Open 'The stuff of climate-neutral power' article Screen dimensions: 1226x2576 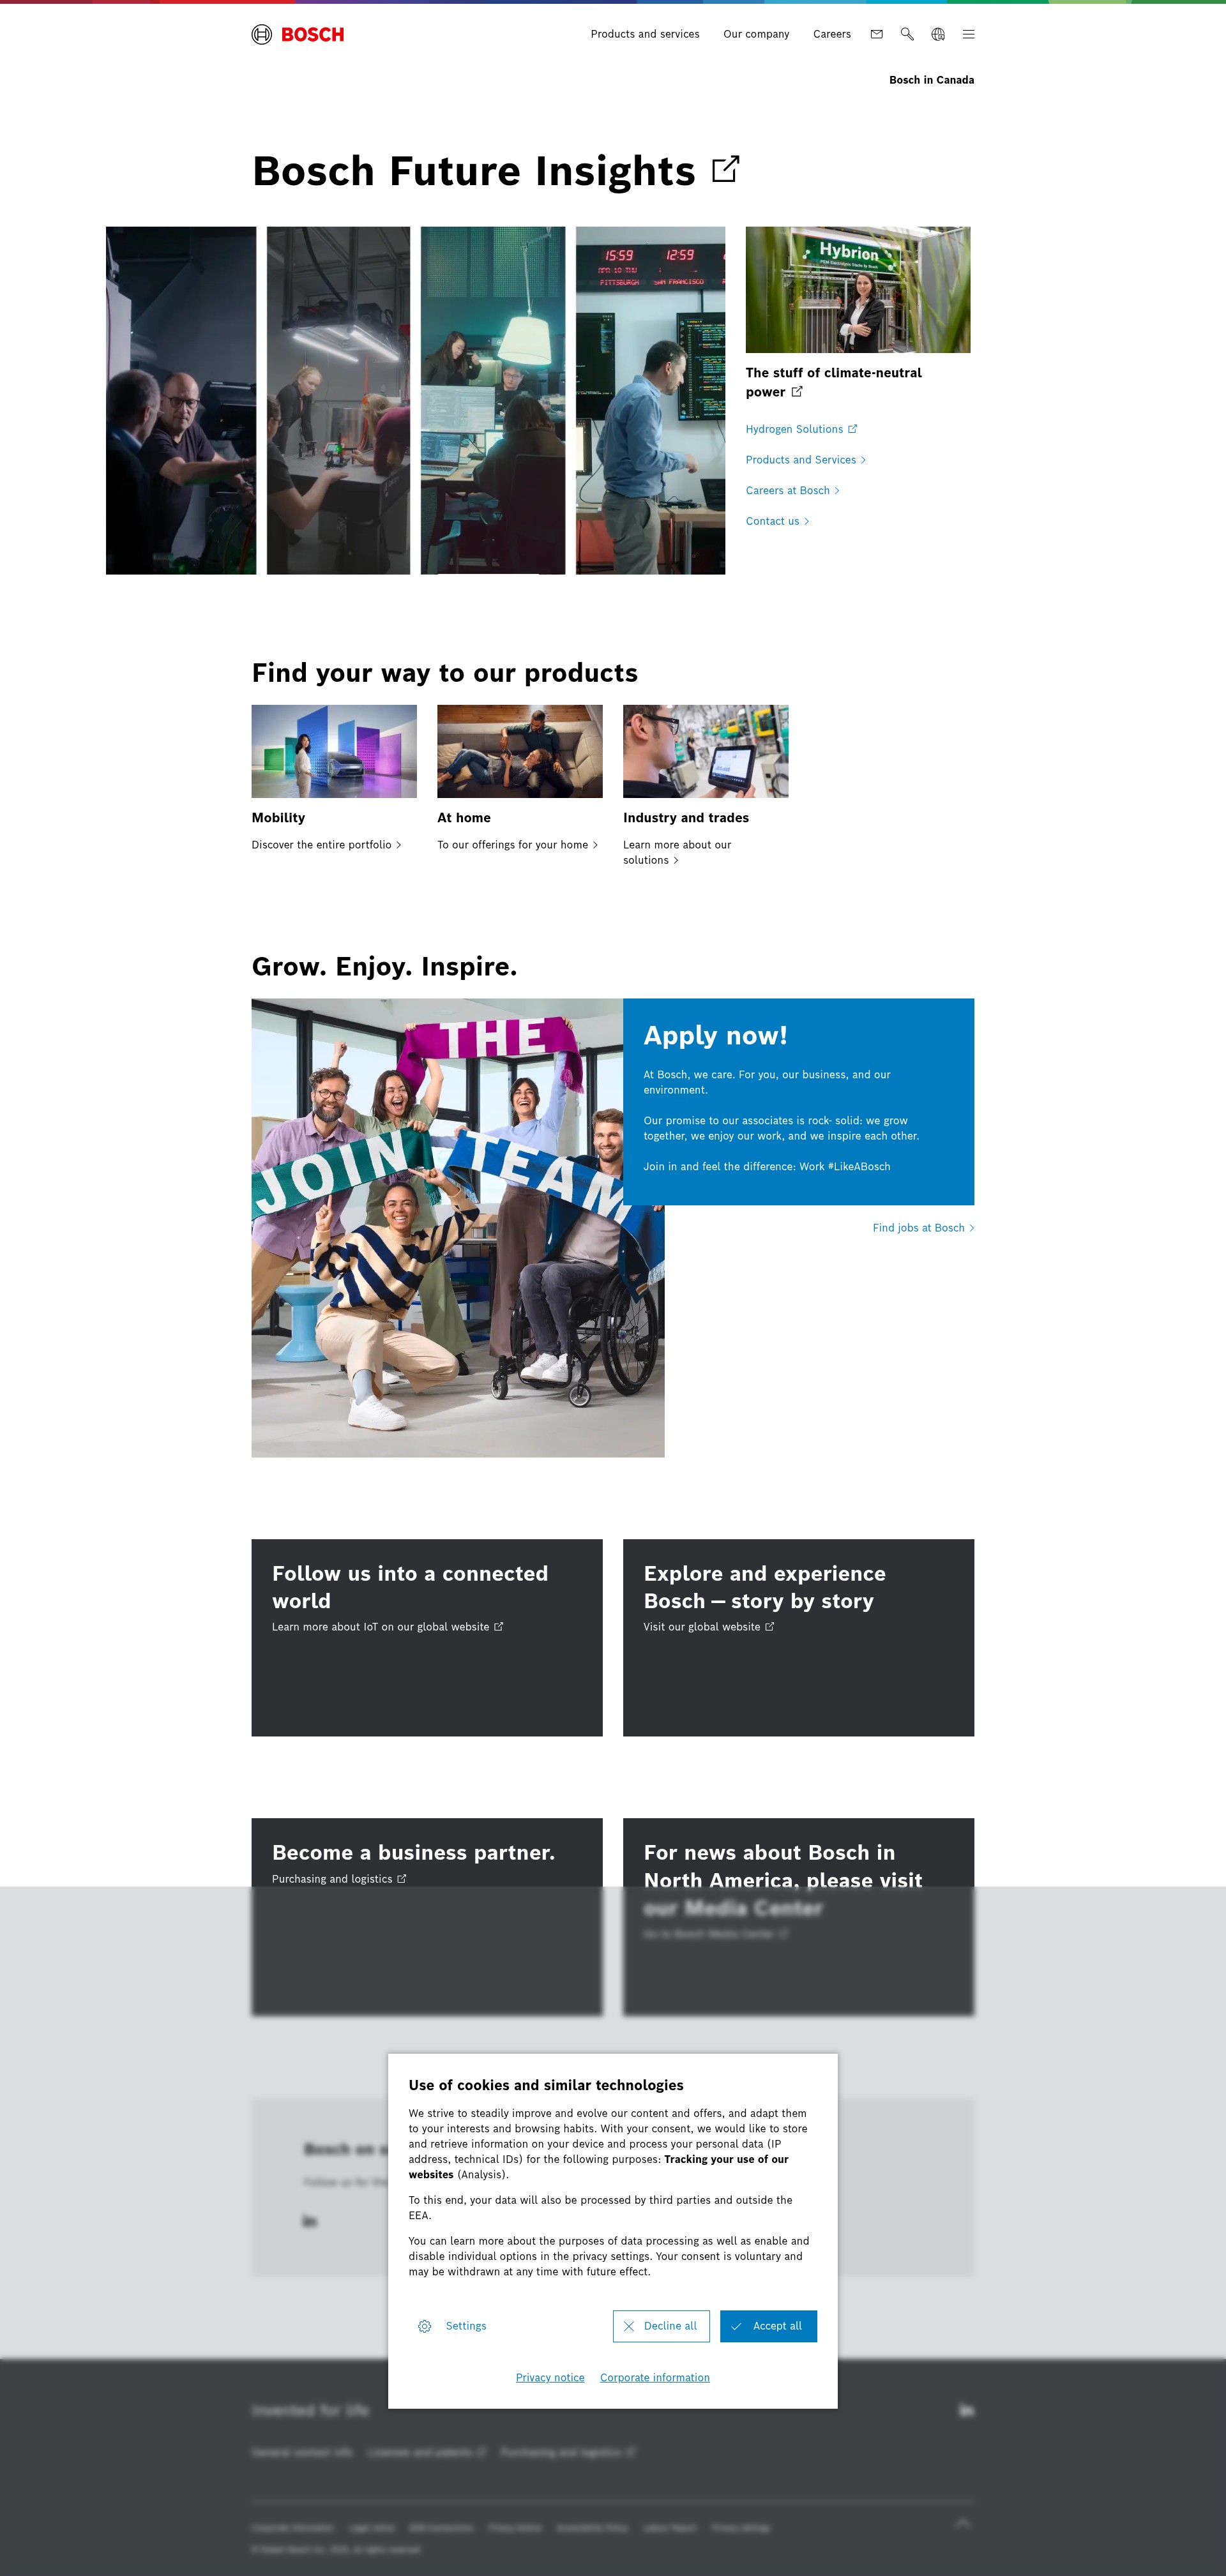(x=834, y=382)
